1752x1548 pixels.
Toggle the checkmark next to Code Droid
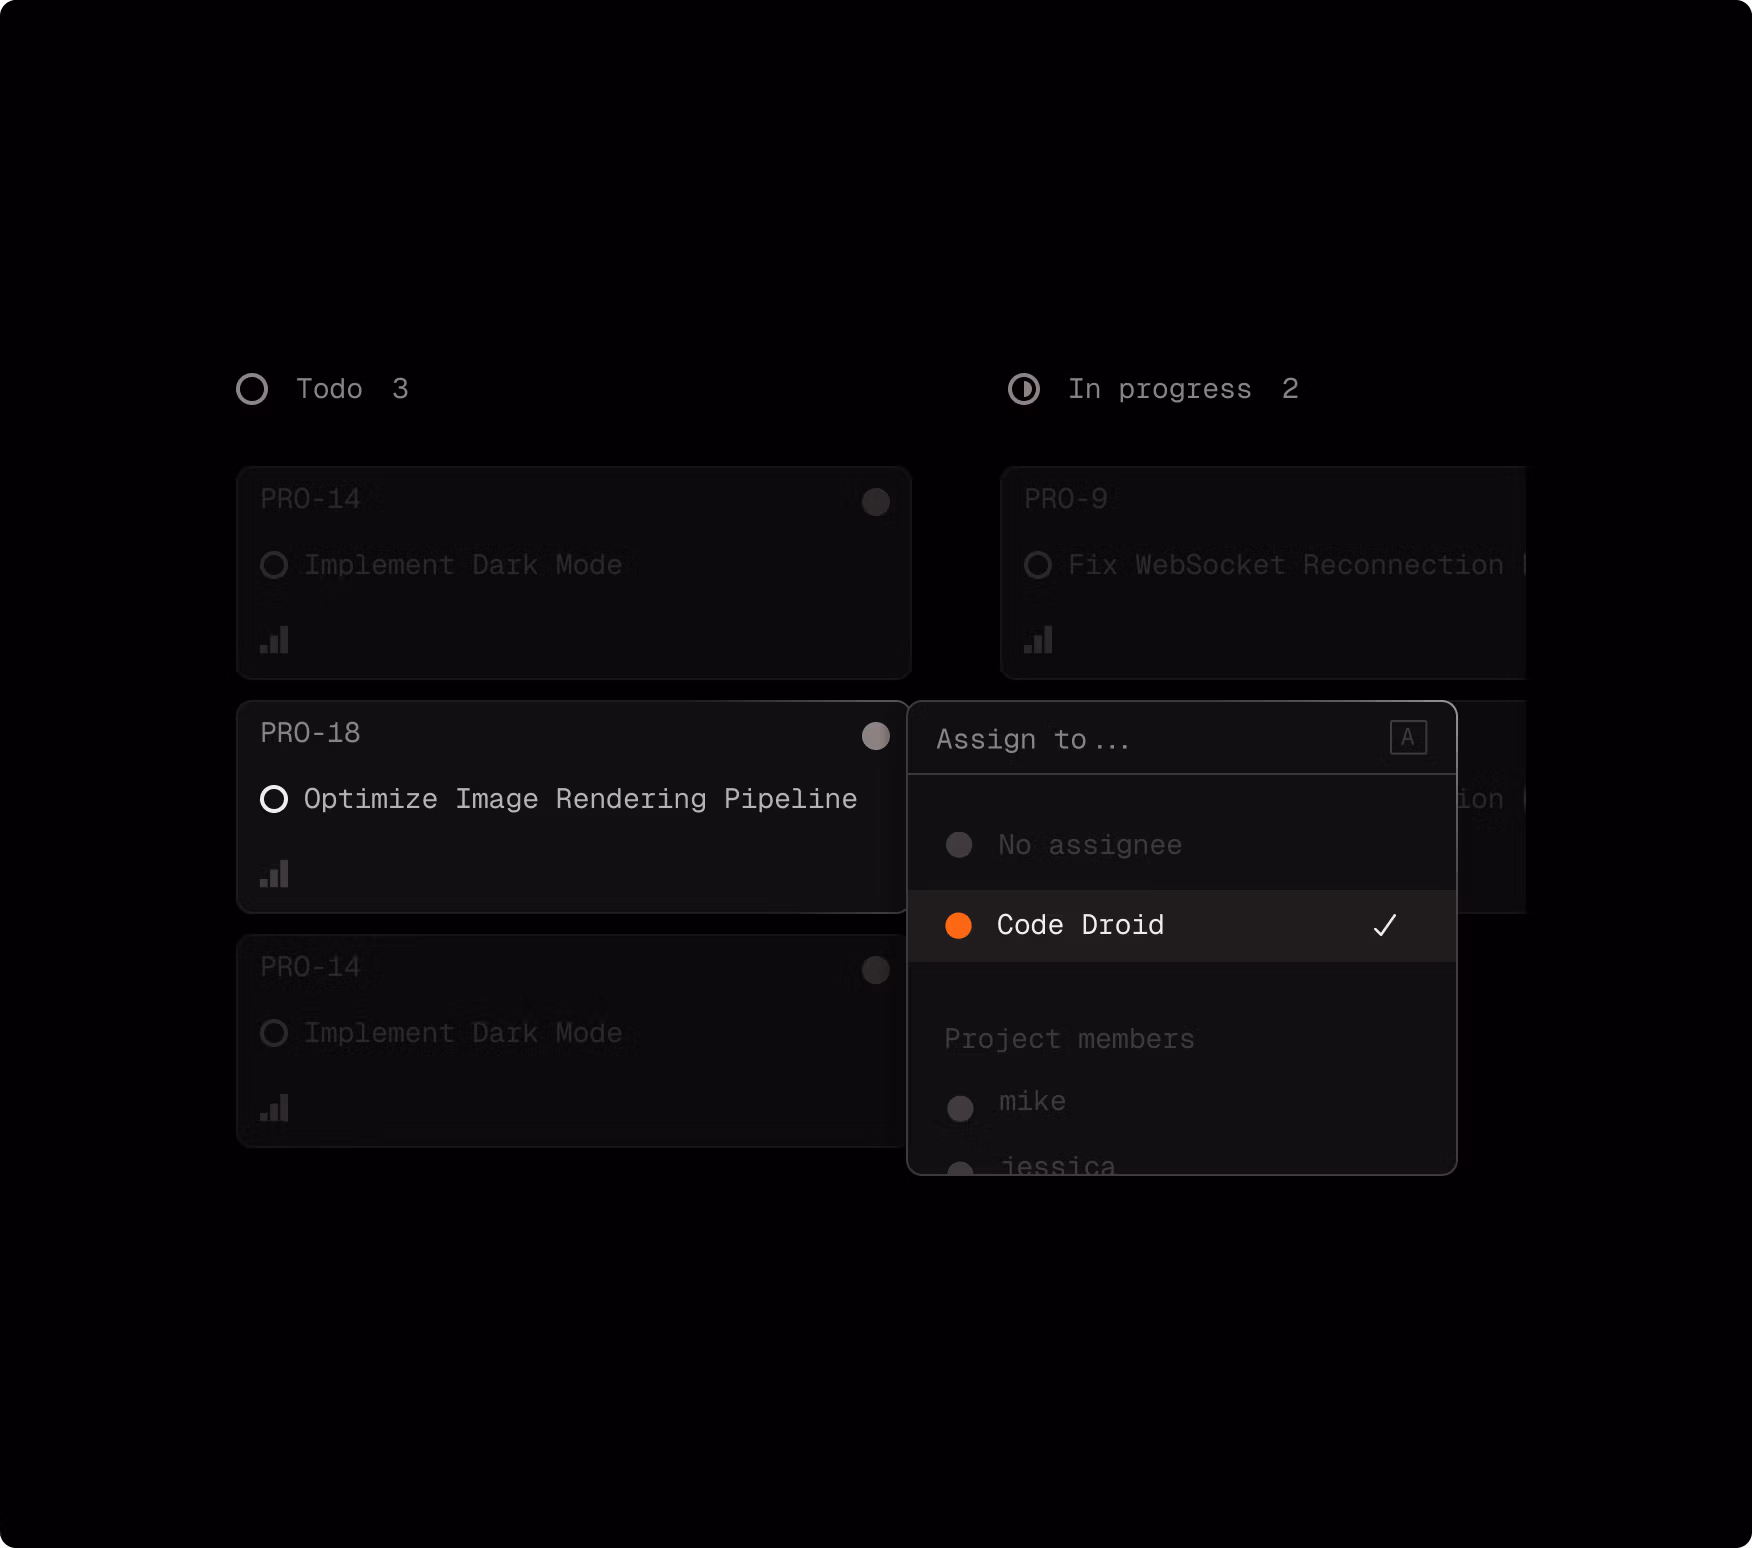[x=1385, y=926]
